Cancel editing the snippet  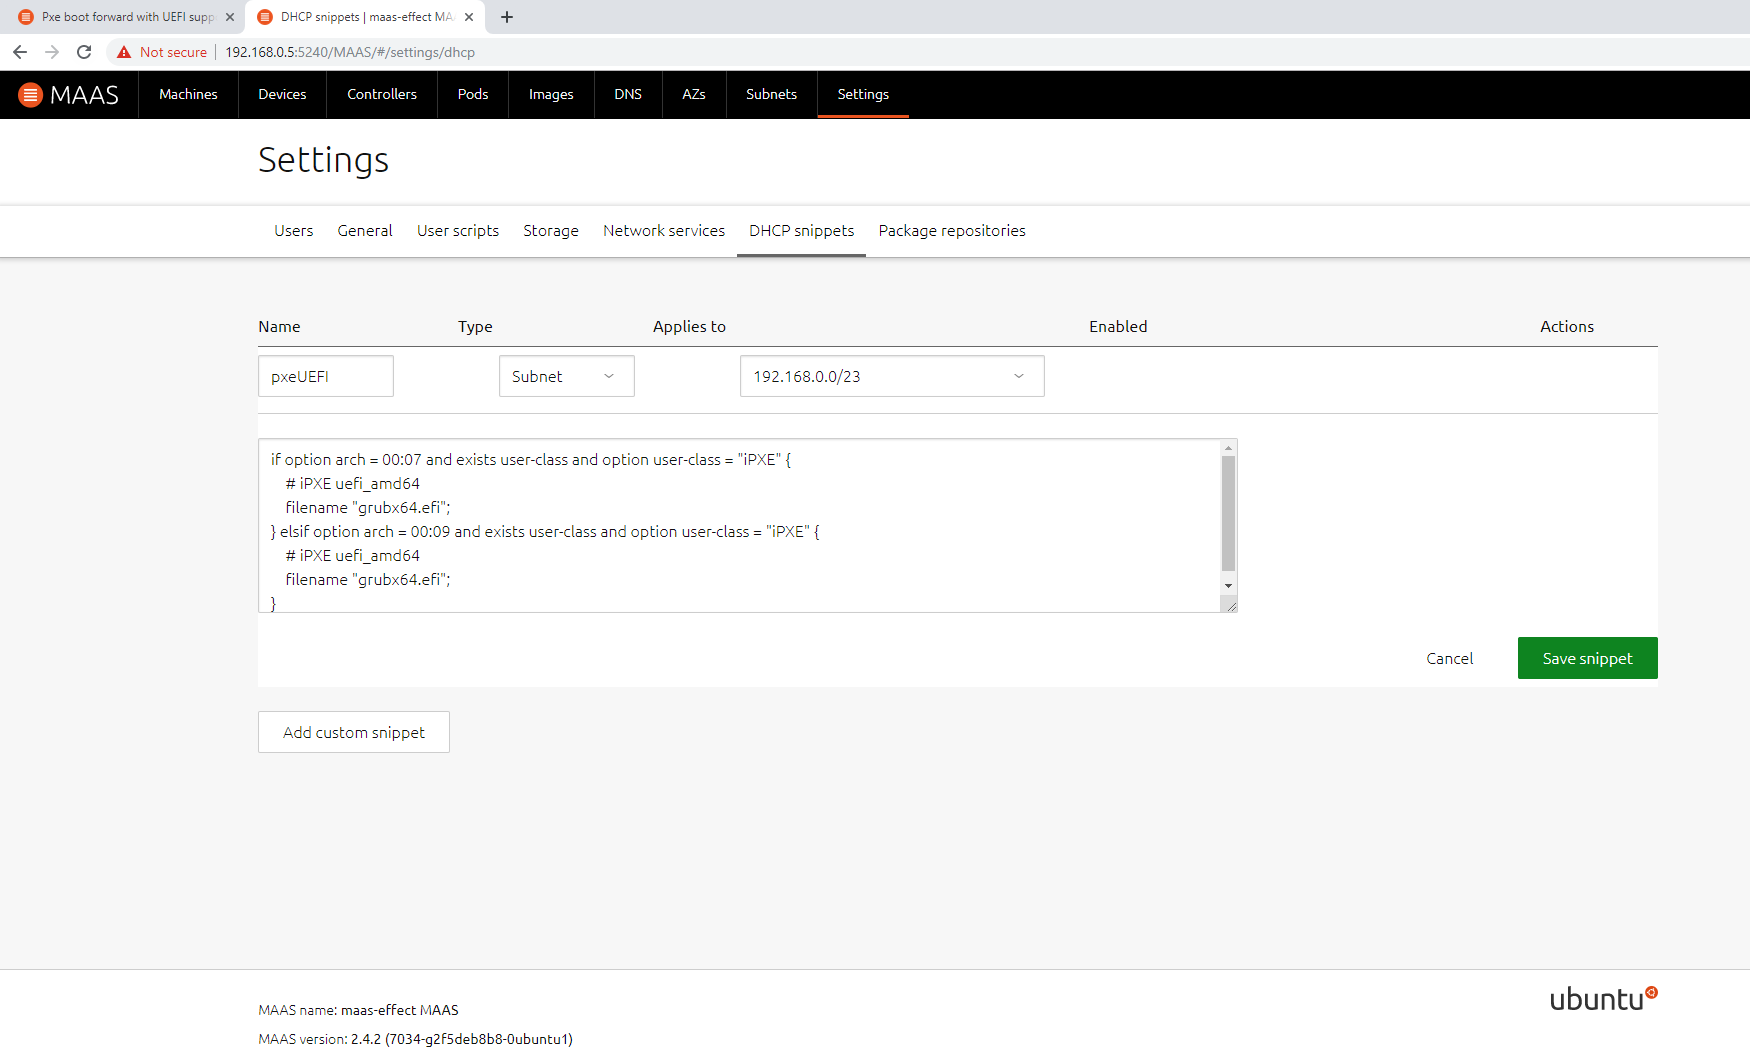(x=1449, y=658)
